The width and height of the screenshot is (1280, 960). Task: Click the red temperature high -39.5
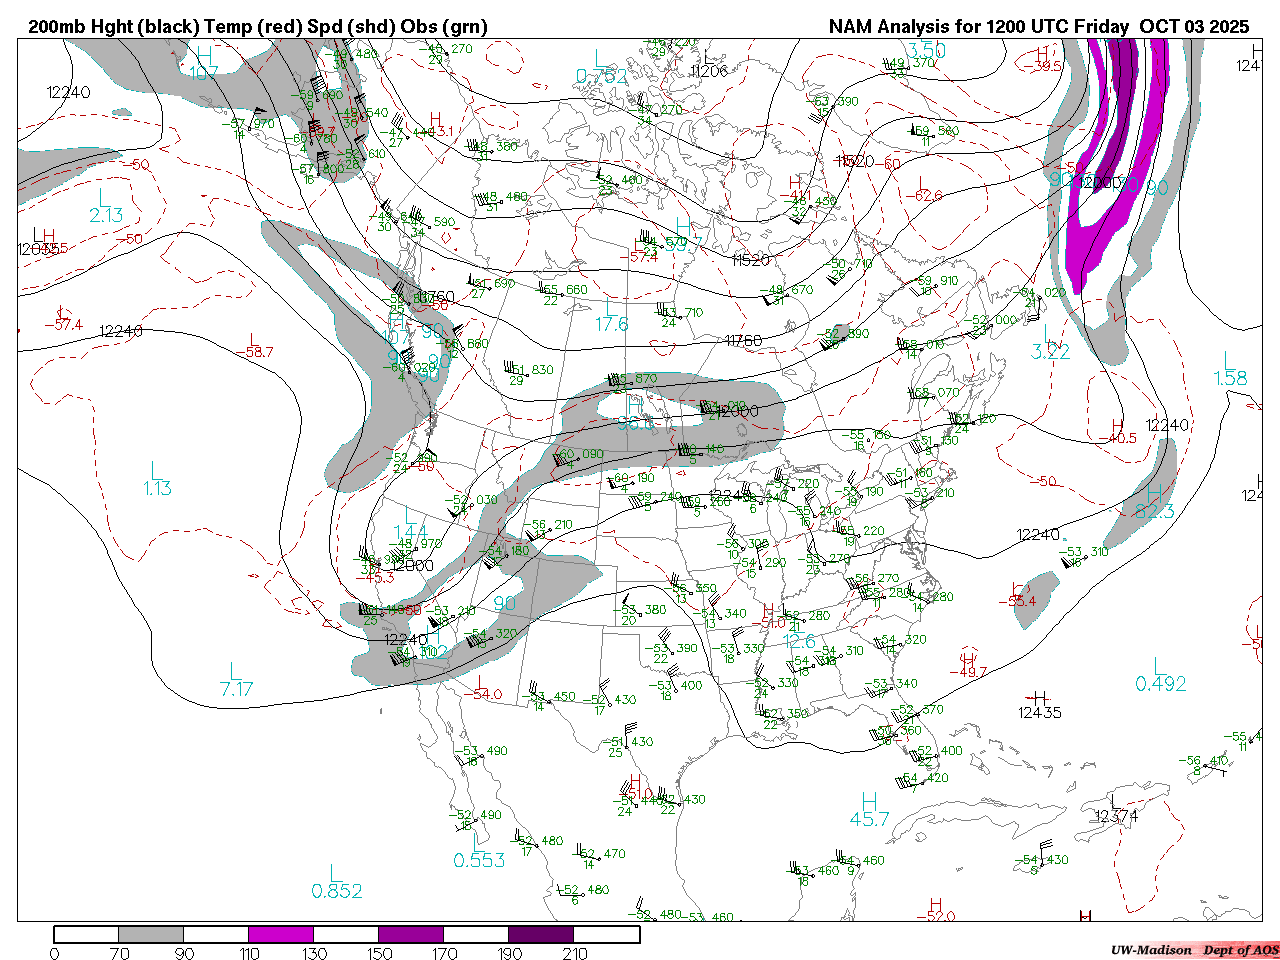coord(1043,66)
